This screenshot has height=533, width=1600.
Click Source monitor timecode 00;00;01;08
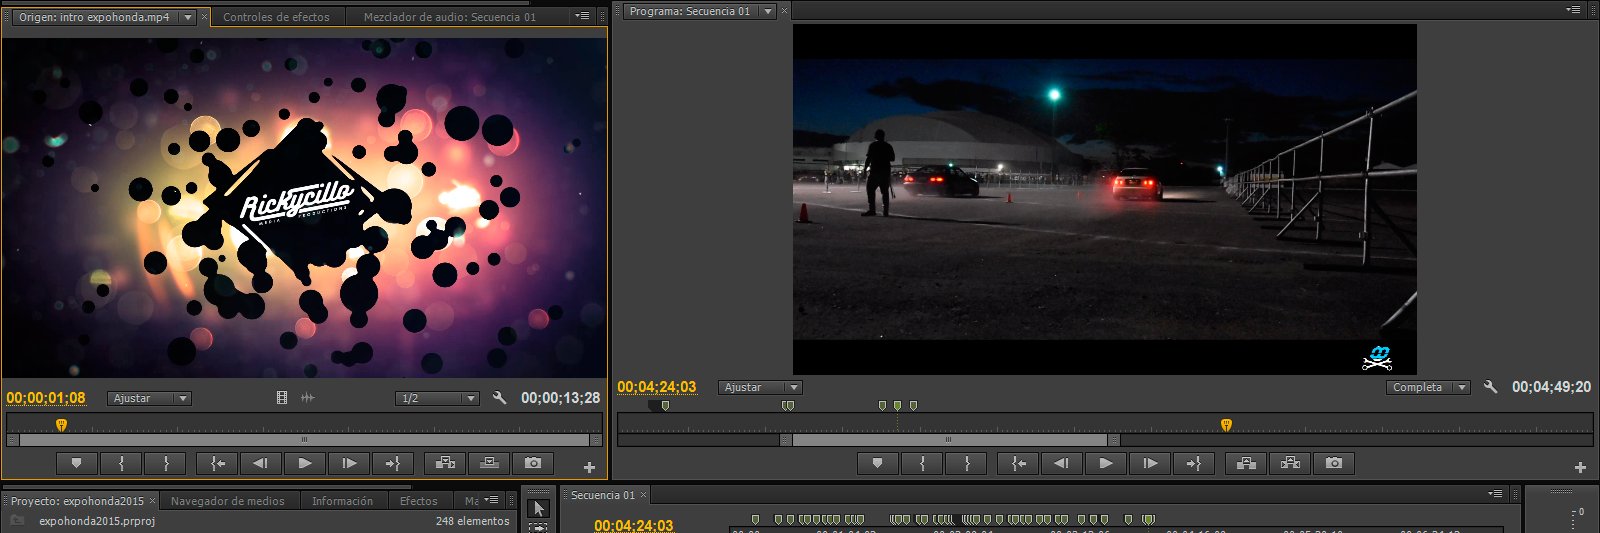coord(46,398)
